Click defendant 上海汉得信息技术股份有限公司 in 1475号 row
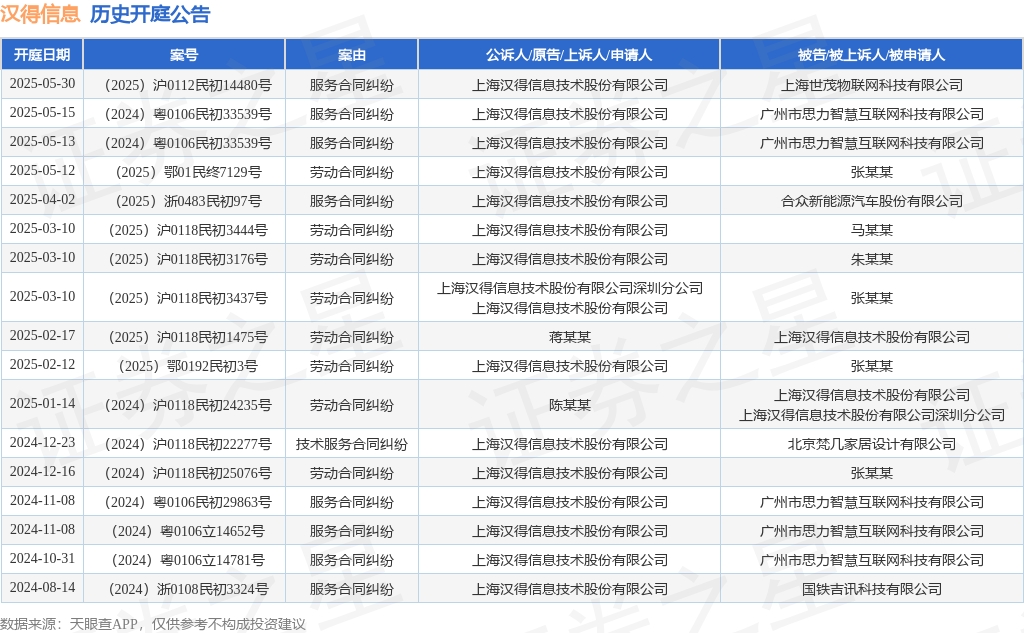1024x633 pixels. click(872, 337)
